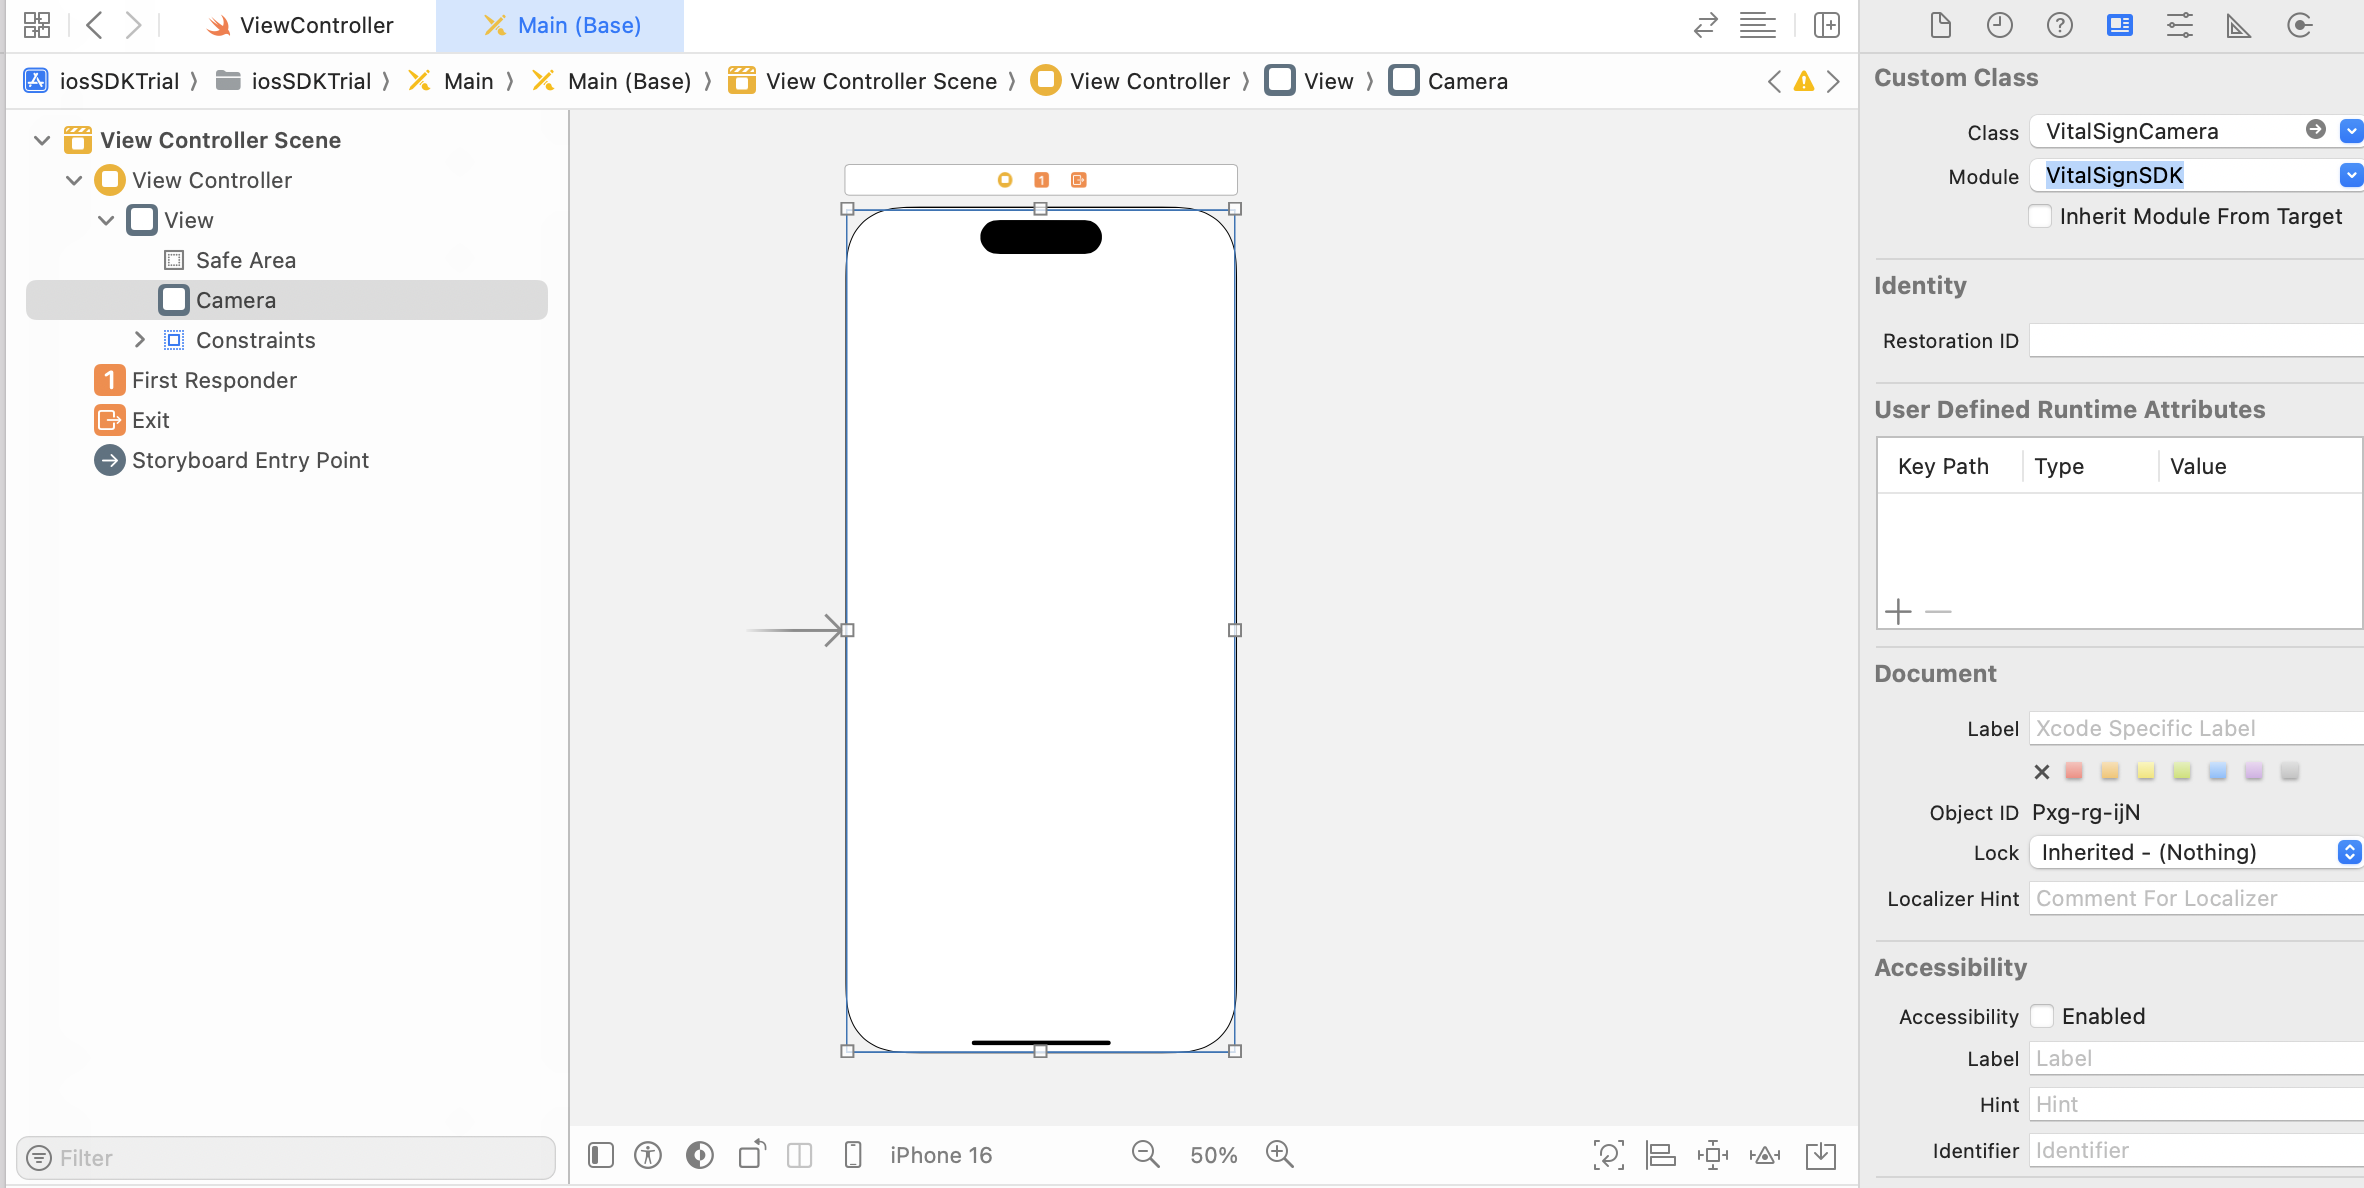Toggle dark appearance preview in canvas

pos(699,1155)
